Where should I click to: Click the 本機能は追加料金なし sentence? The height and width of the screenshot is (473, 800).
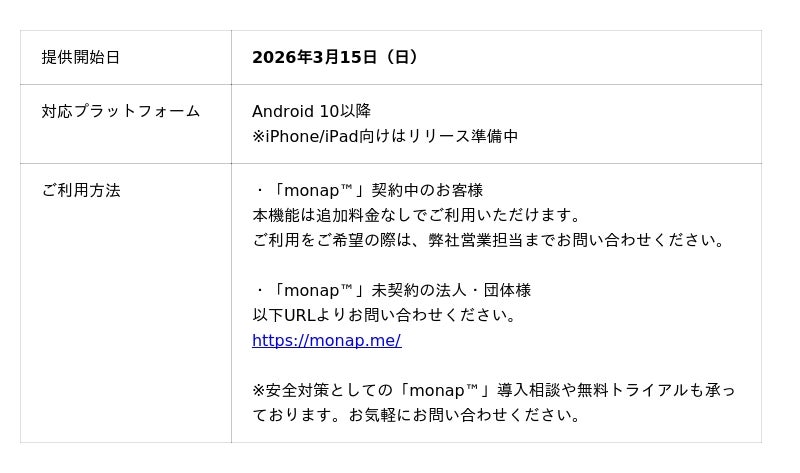click(x=417, y=215)
